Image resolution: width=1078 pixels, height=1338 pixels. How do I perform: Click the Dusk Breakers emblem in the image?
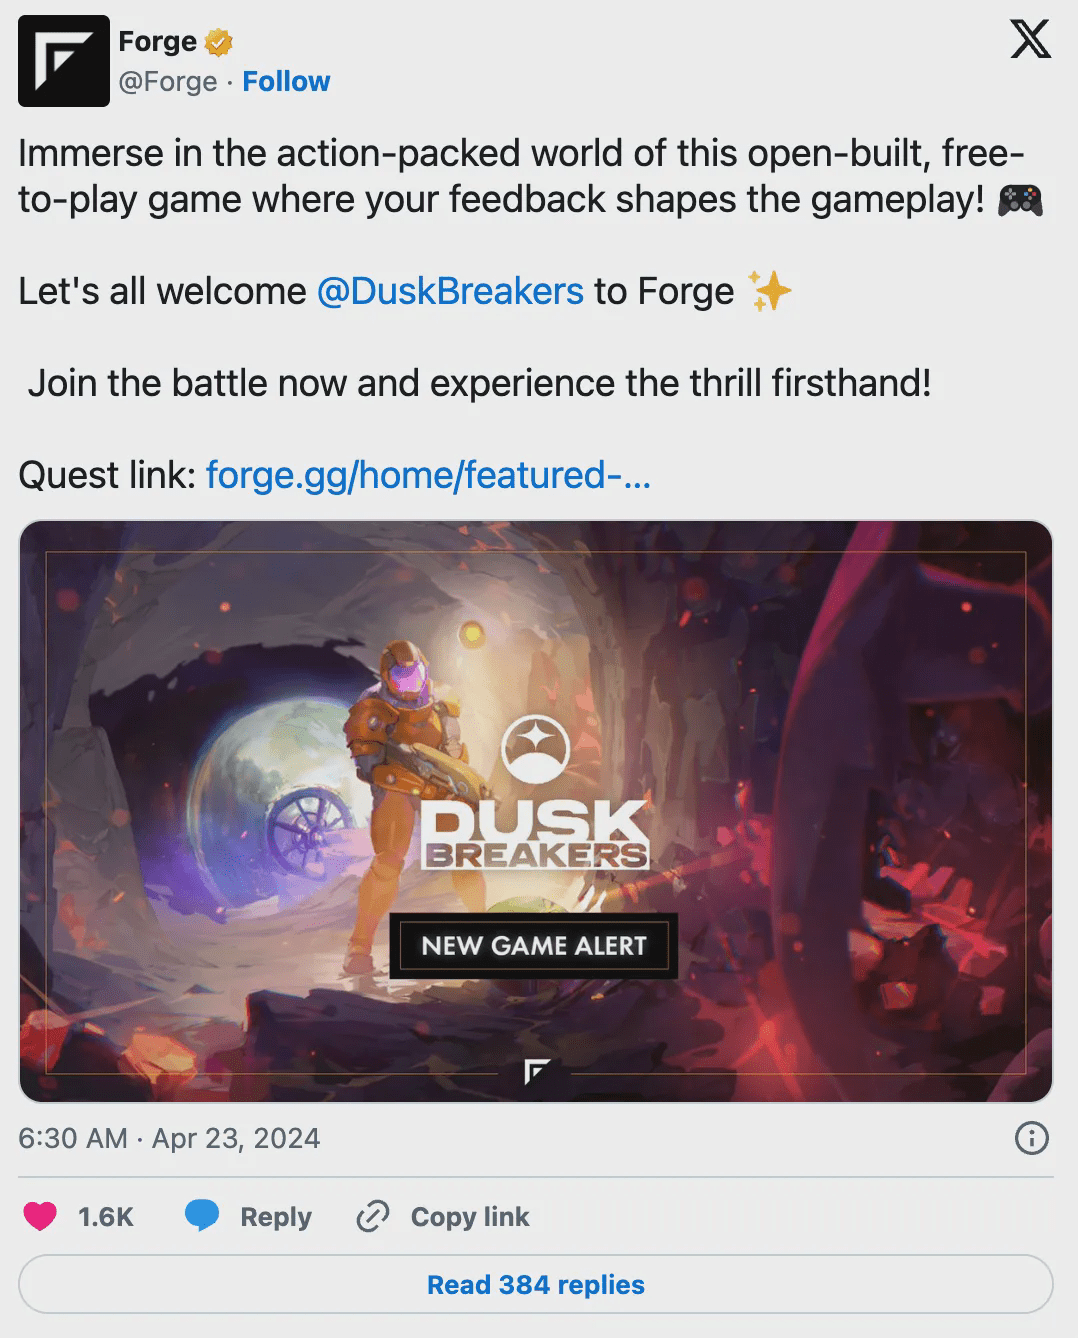pyautogui.click(x=535, y=748)
